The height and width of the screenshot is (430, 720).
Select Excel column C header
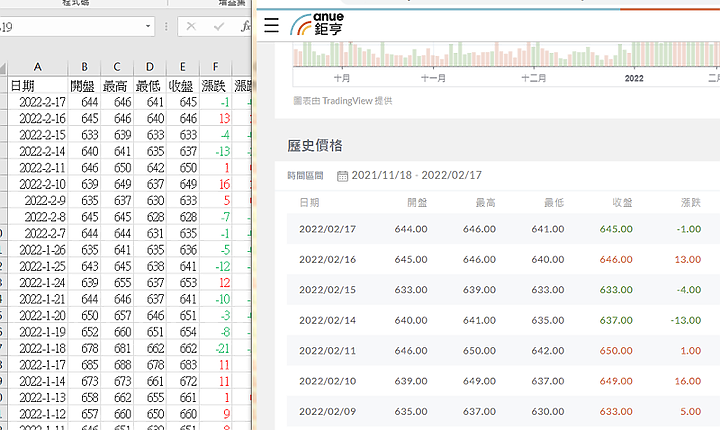click(x=117, y=67)
